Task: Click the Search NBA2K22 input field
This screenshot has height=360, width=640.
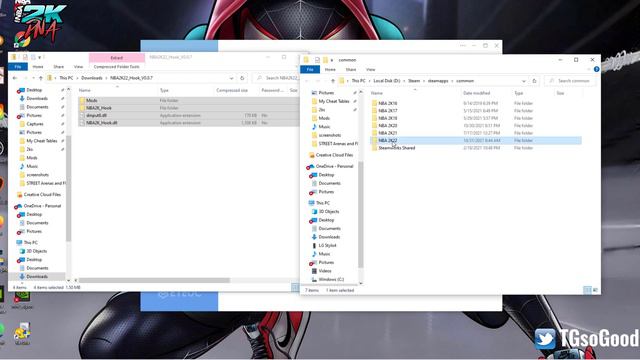Action: [276, 78]
